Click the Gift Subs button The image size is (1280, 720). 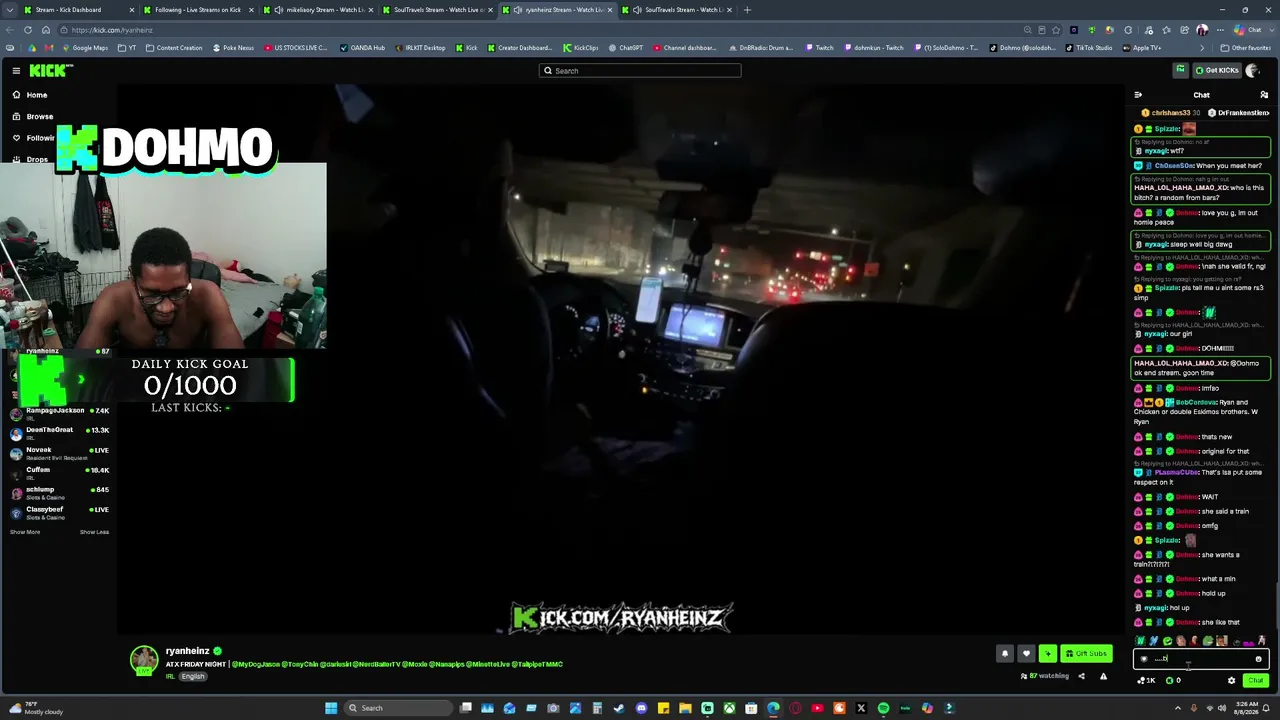[1086, 654]
